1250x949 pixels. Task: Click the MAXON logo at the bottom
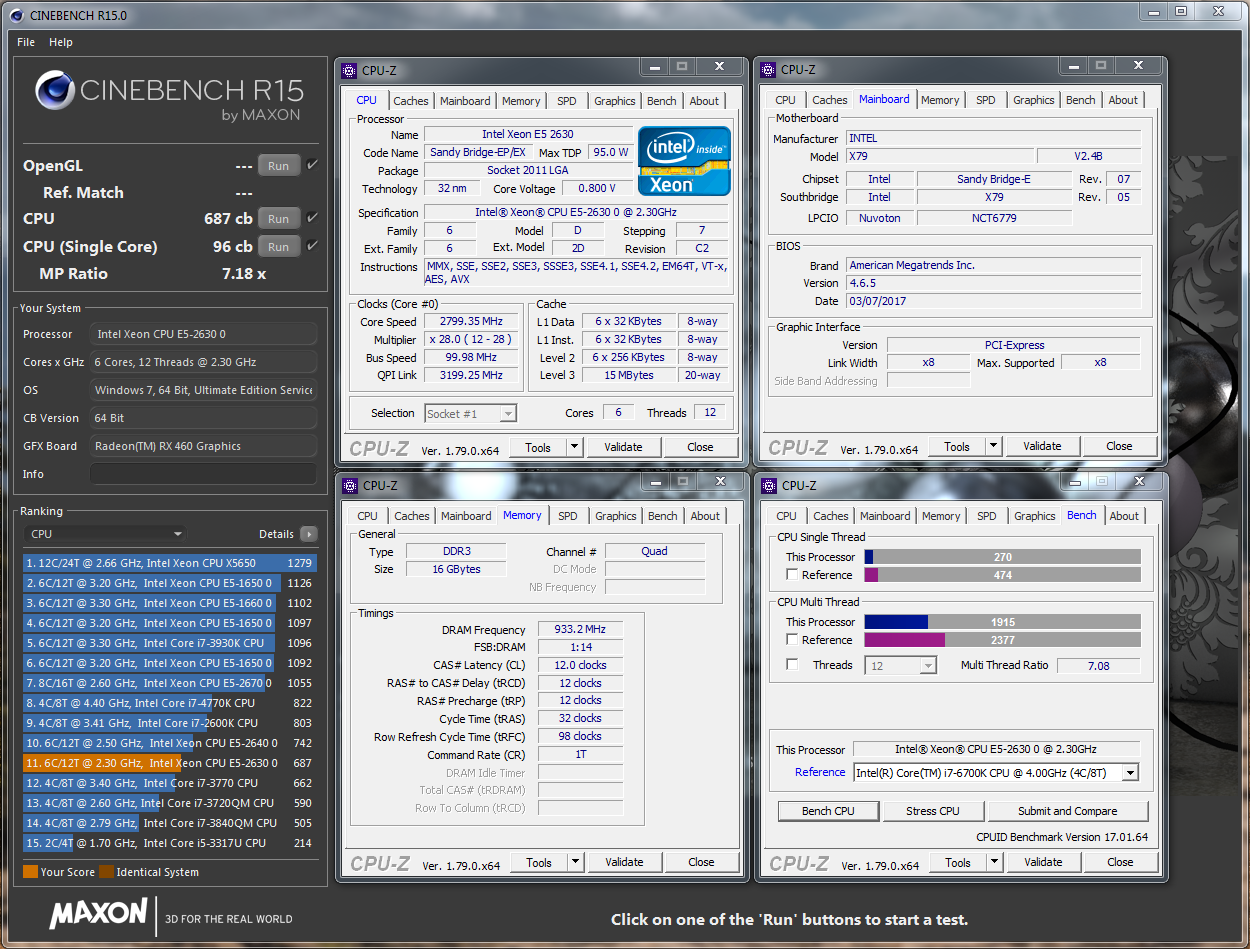click(98, 913)
